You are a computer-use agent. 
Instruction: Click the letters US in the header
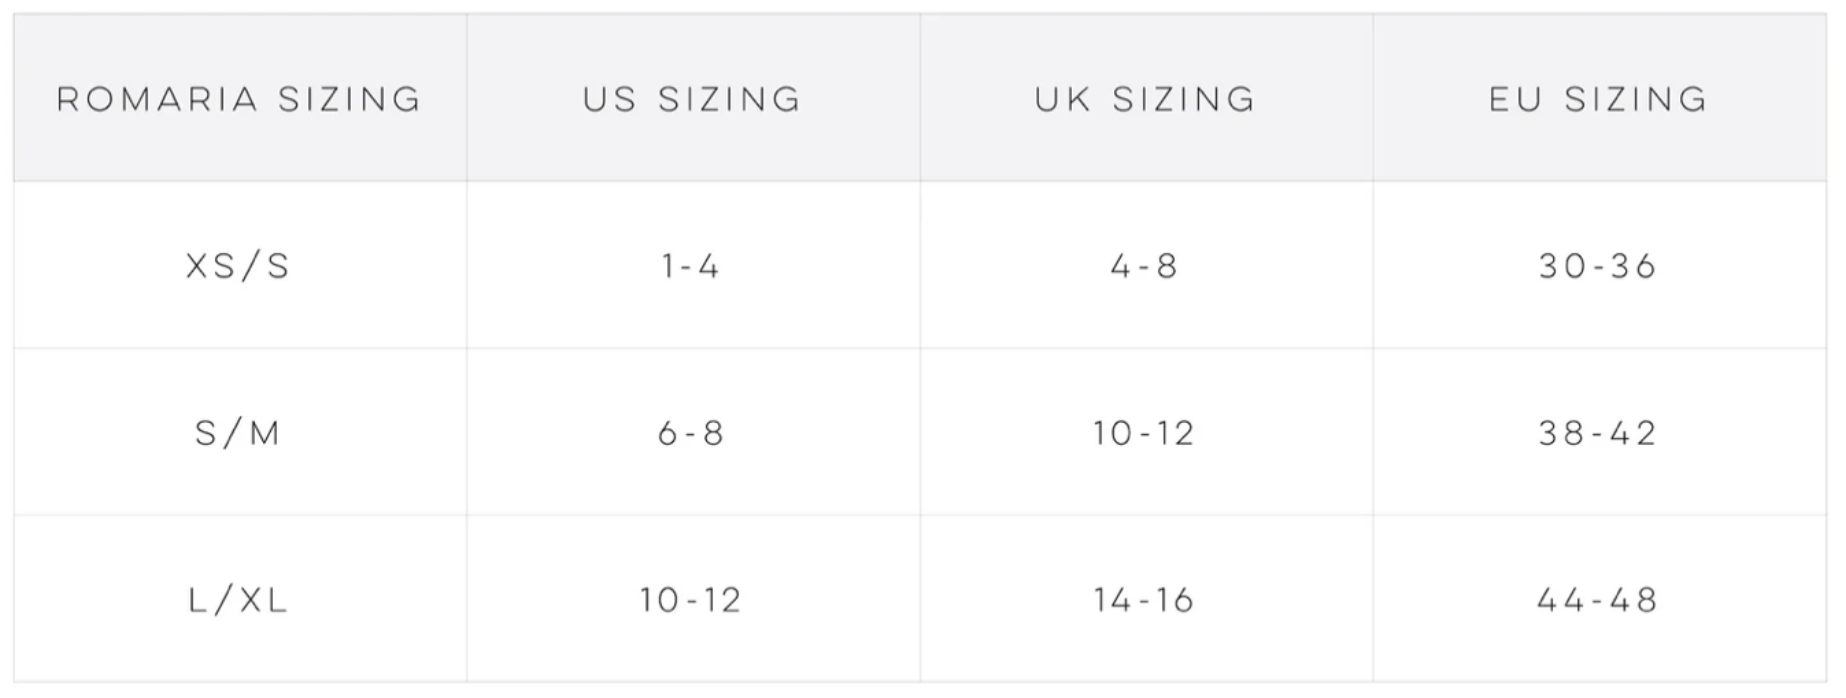[610, 99]
